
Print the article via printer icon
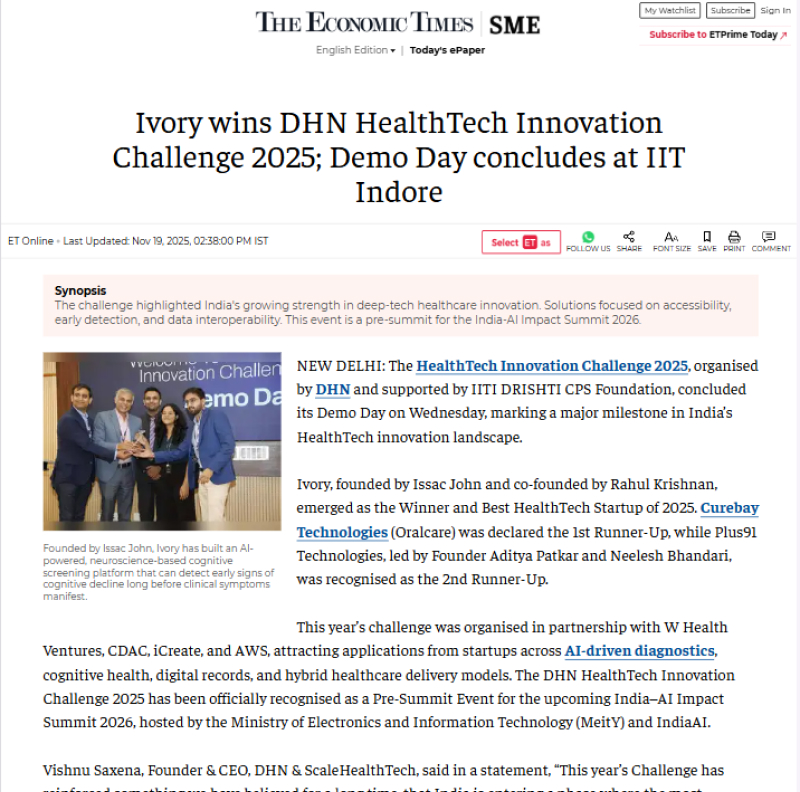[x=734, y=237]
